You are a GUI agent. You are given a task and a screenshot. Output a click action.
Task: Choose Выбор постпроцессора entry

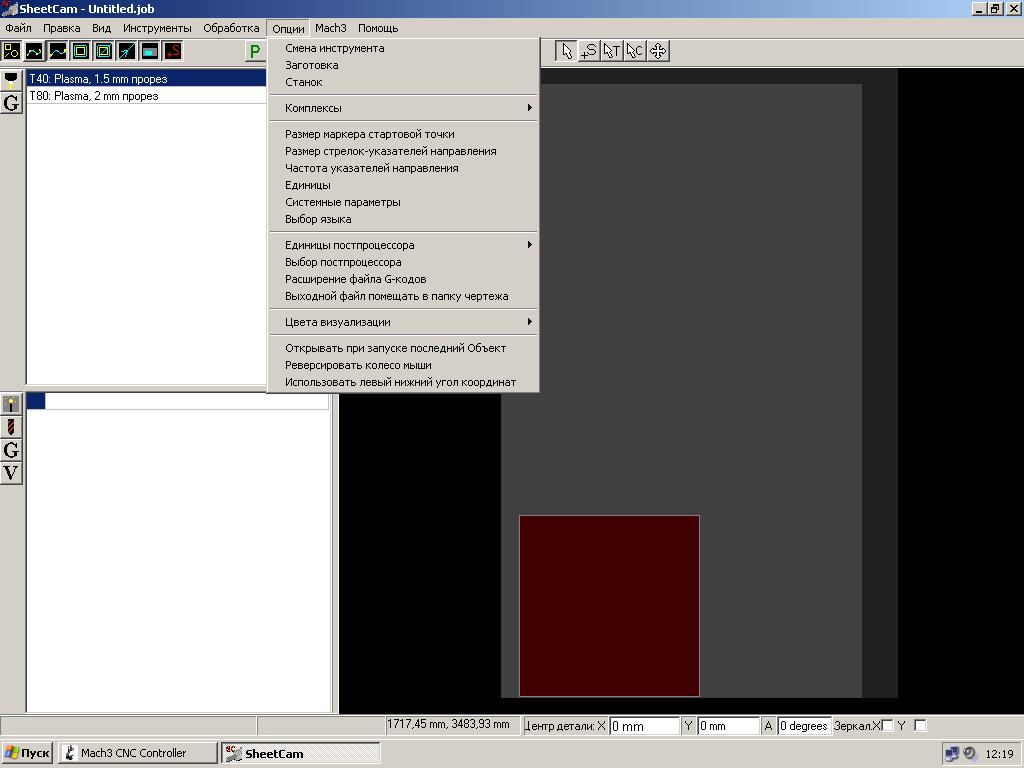(x=404, y=262)
